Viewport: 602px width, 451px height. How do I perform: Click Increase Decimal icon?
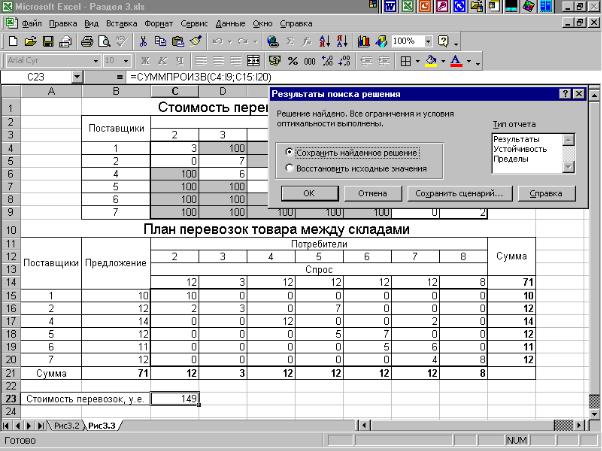coord(327,61)
